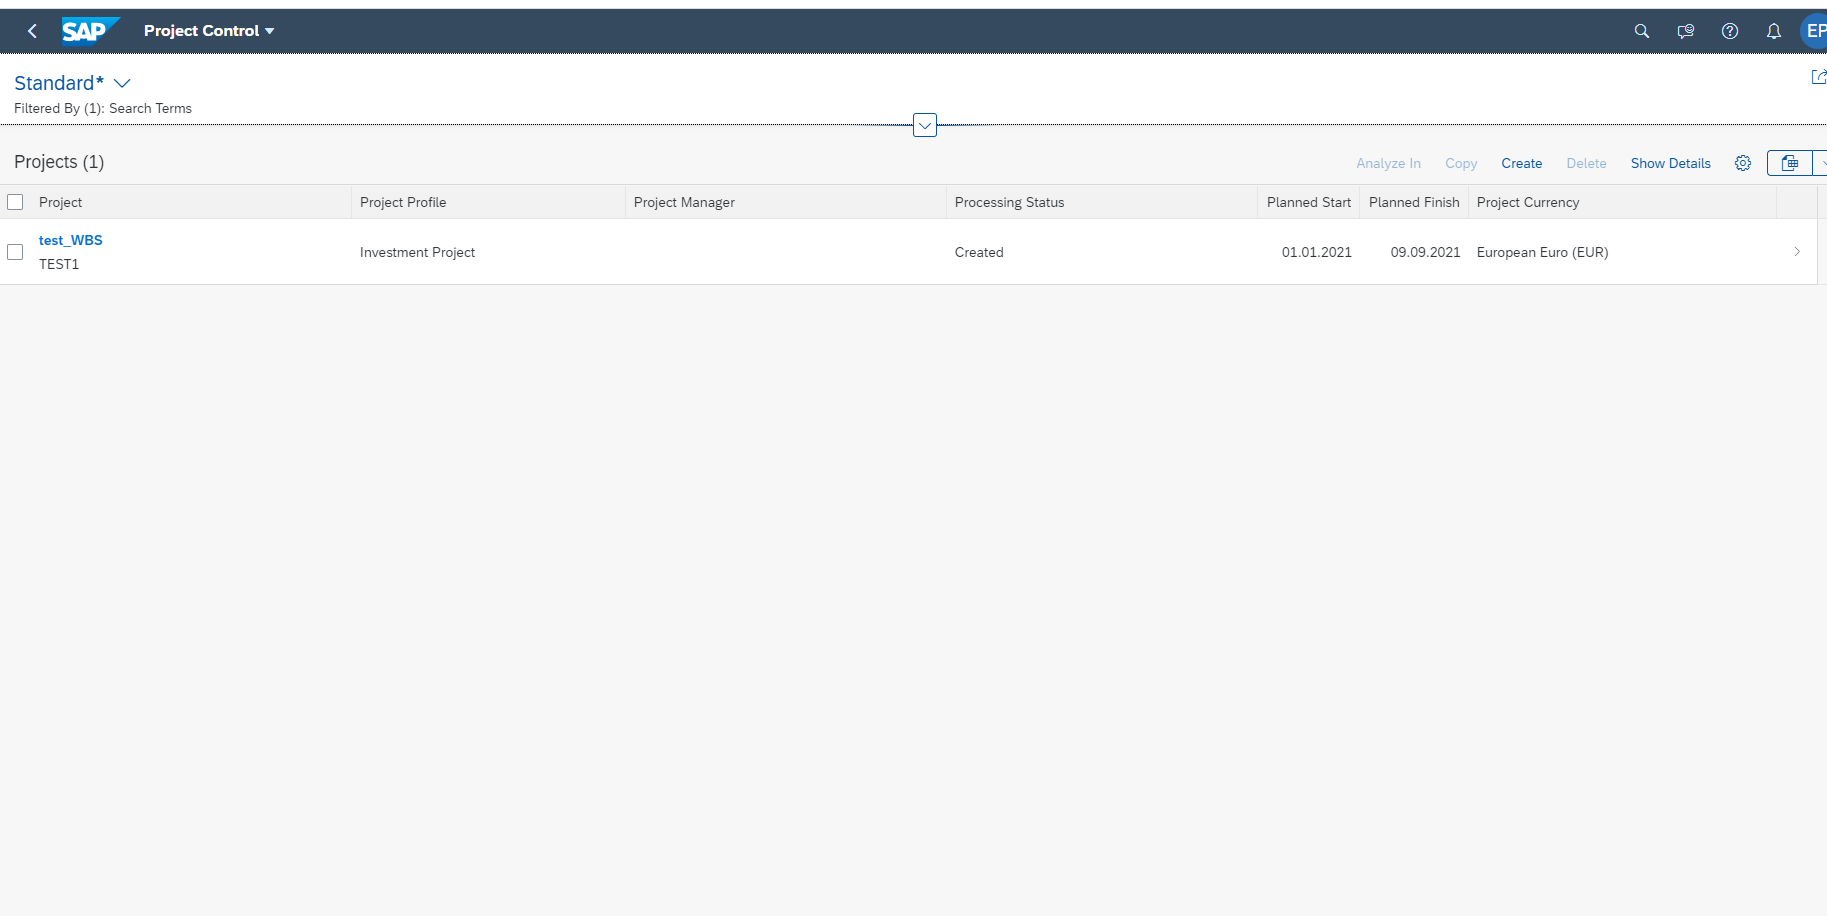
Task: Click the Create button
Action: [1522, 163]
